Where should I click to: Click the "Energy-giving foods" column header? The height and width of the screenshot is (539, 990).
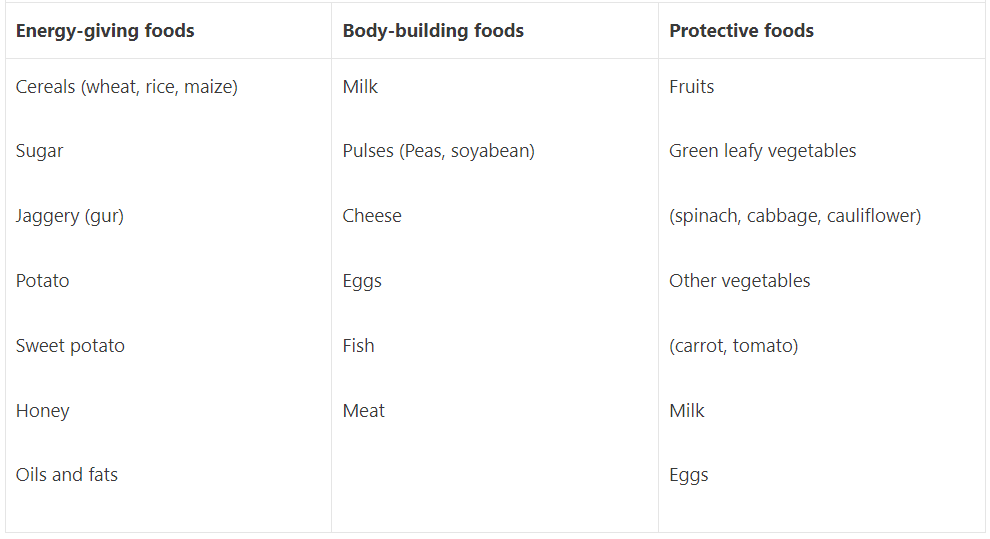105,31
